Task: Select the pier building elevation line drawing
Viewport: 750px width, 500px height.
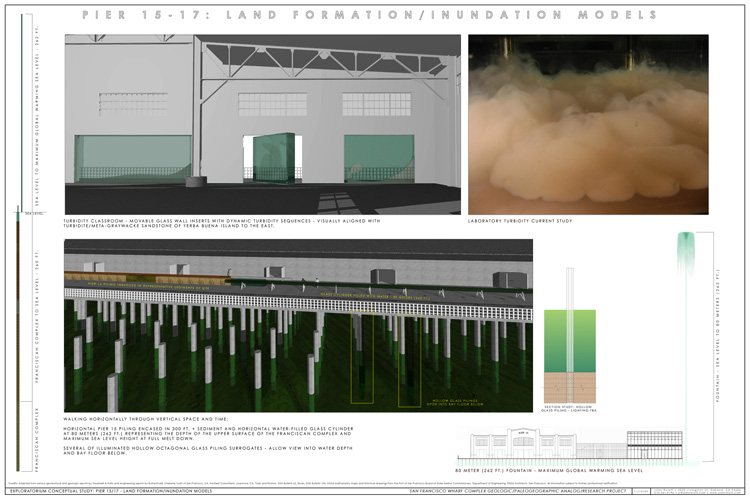Action: coord(569,446)
